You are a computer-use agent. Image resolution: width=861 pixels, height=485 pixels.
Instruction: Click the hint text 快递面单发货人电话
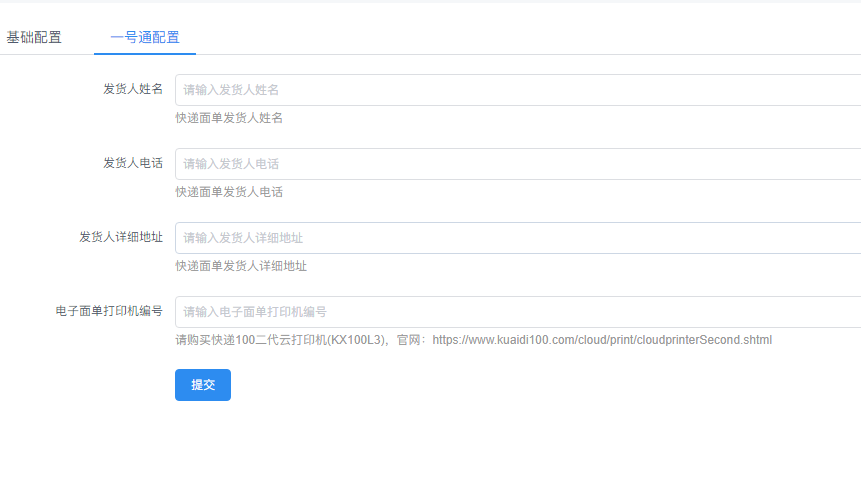(x=229, y=192)
